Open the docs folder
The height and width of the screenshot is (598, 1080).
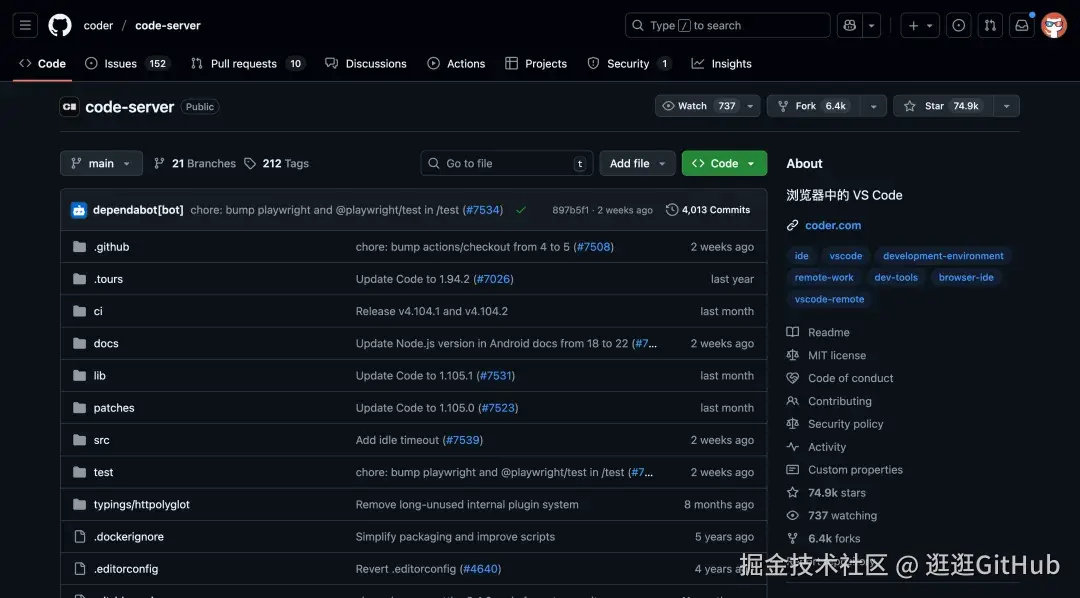(x=106, y=343)
